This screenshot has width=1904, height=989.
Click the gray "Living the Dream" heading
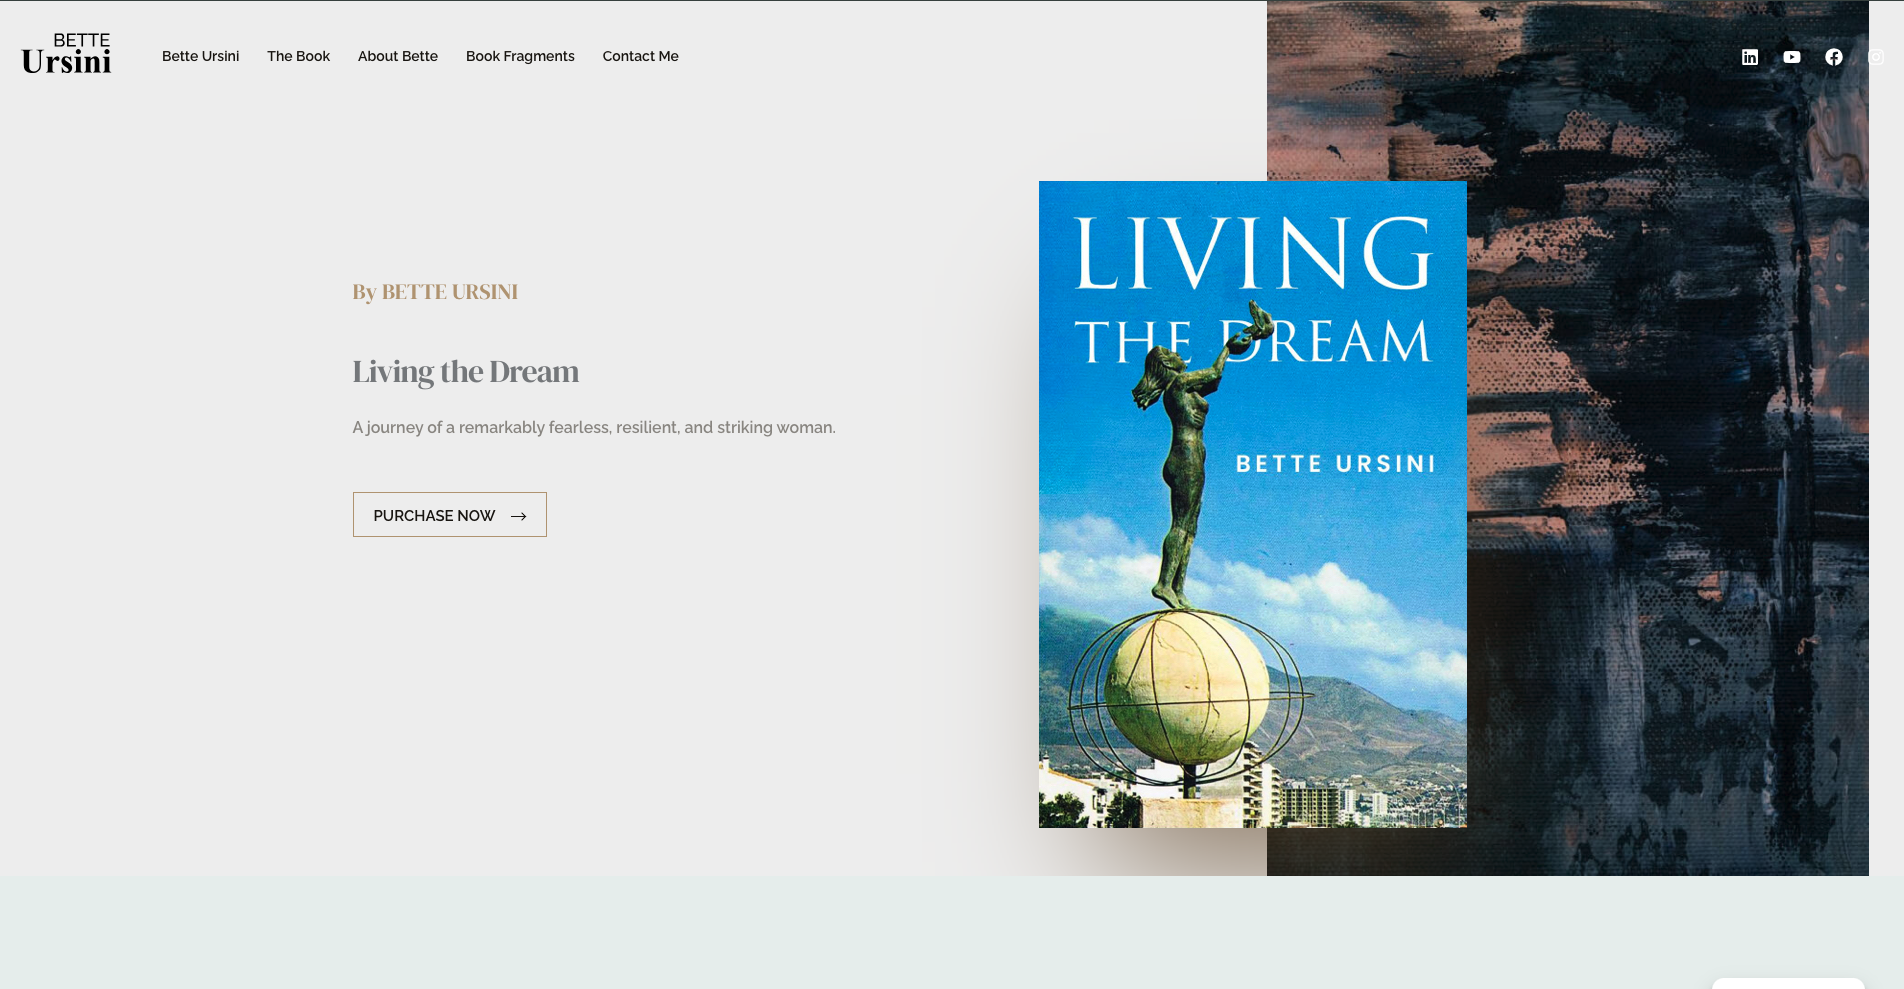(465, 372)
